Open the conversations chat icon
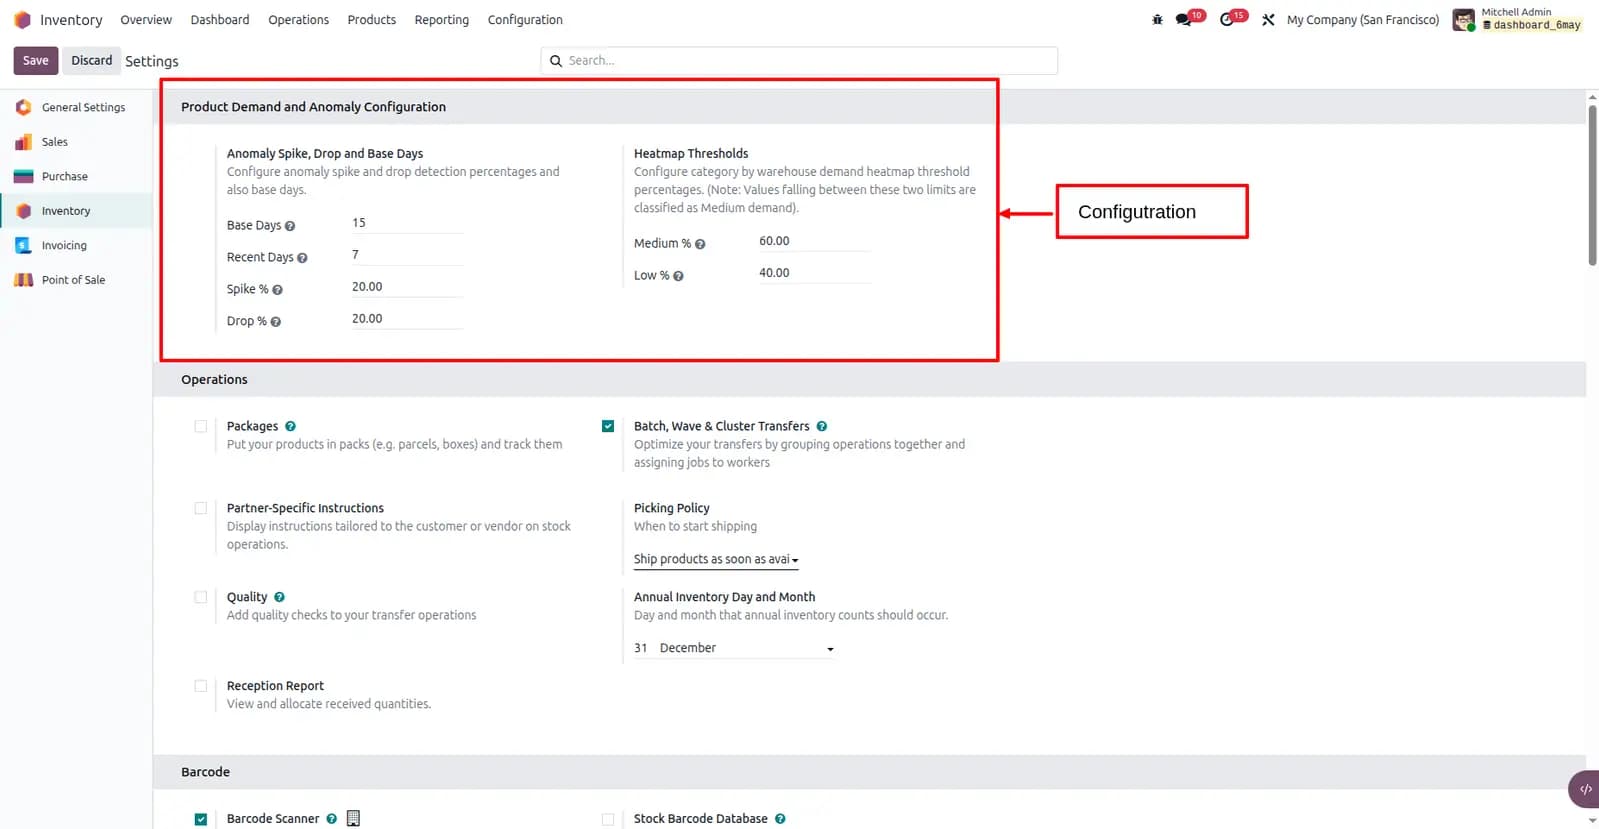 pyautogui.click(x=1183, y=20)
